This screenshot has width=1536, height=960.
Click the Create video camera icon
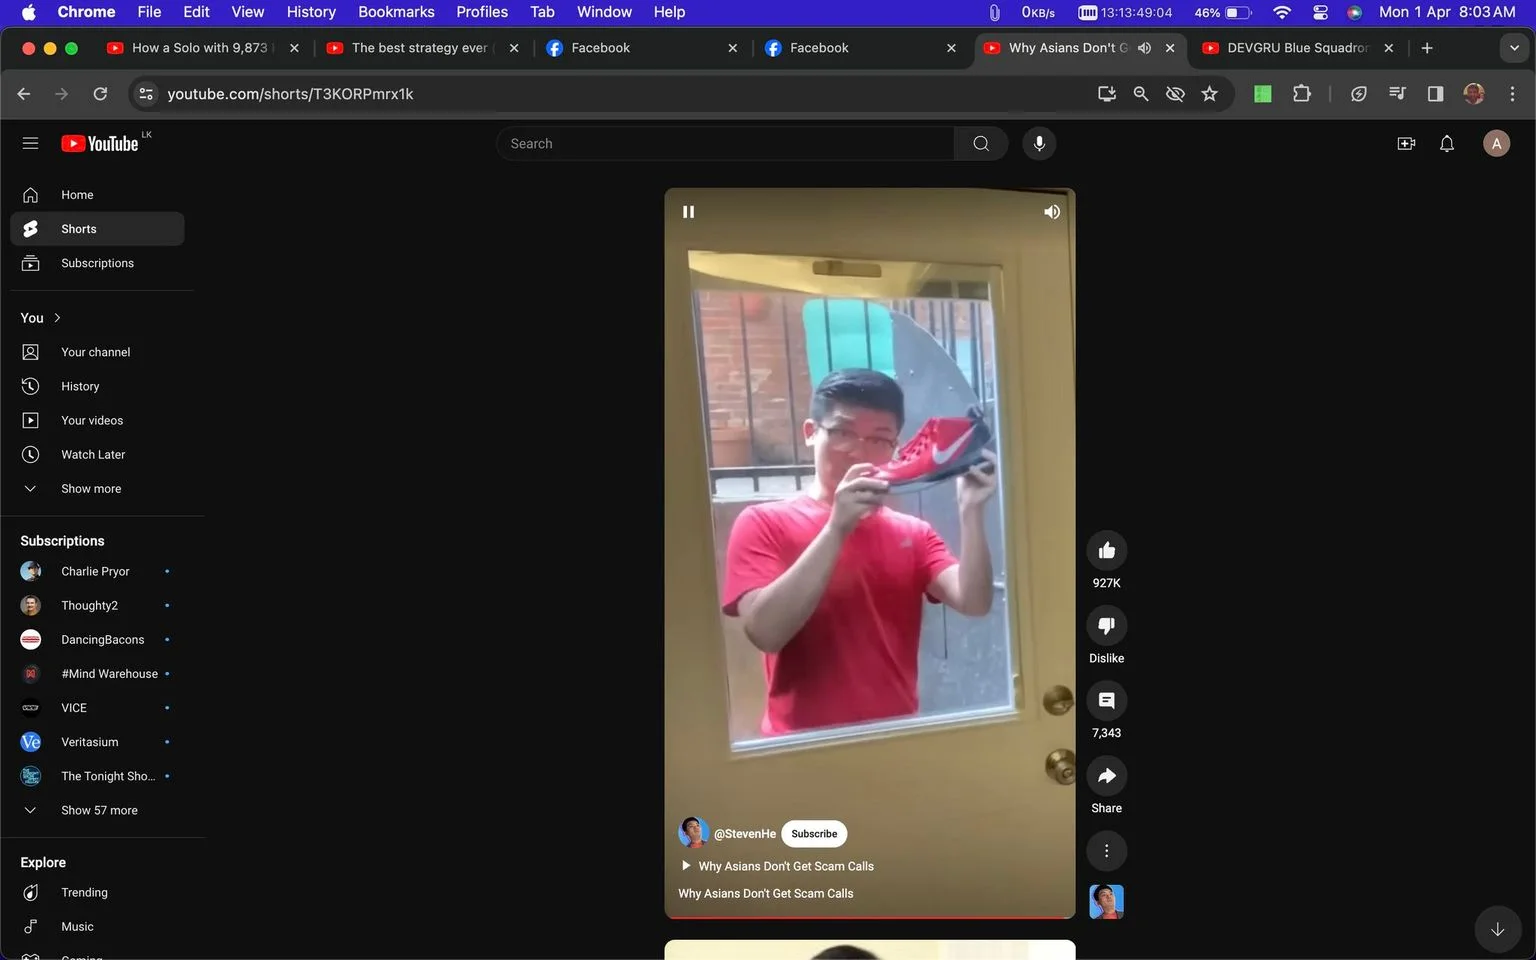coord(1406,144)
